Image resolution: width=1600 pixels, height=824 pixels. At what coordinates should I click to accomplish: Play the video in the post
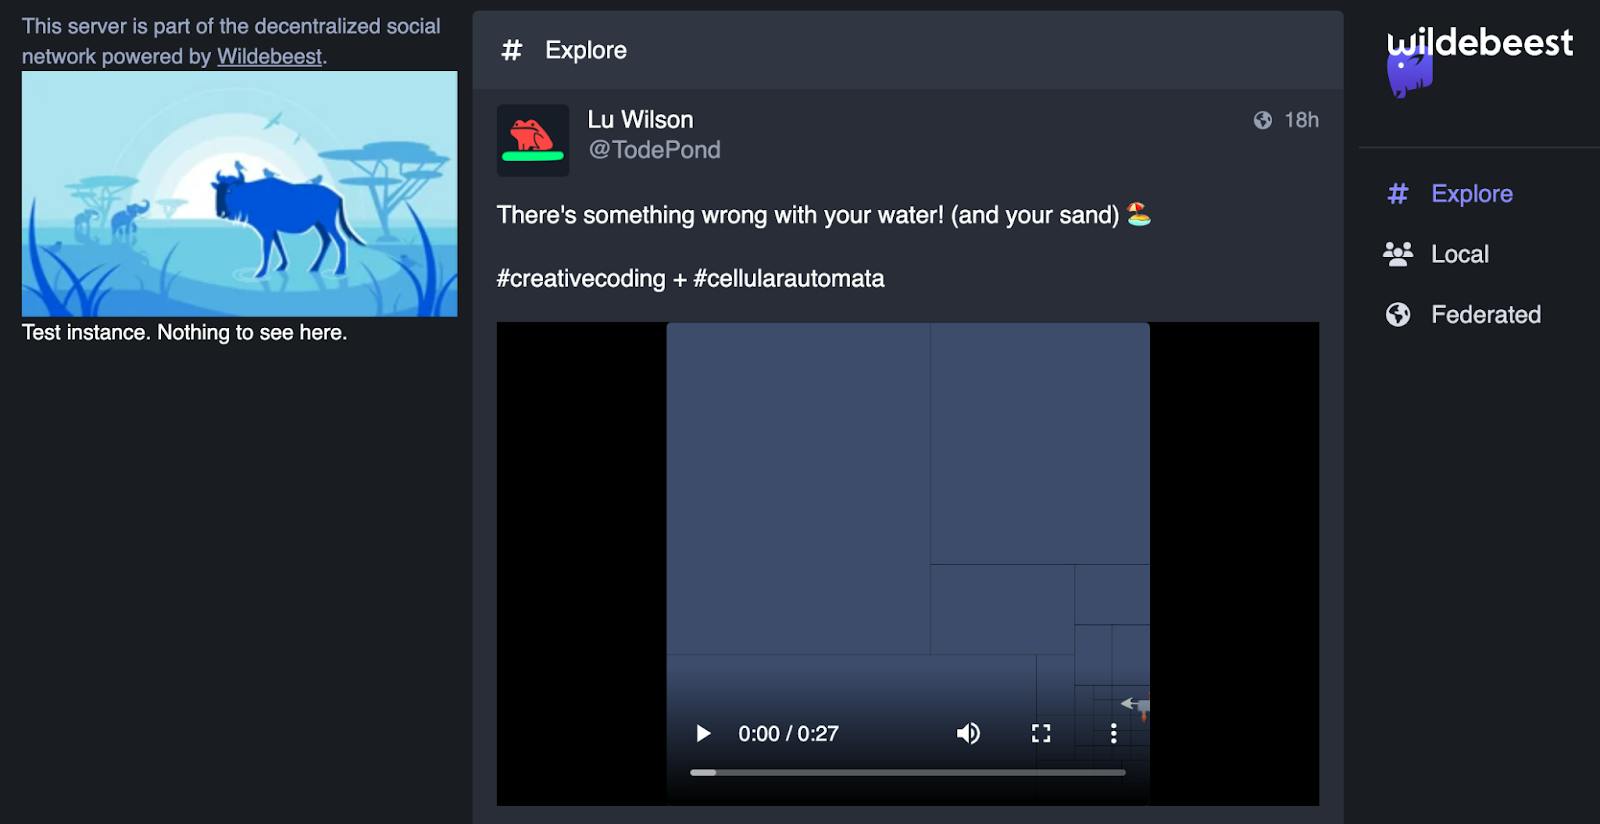pos(703,733)
